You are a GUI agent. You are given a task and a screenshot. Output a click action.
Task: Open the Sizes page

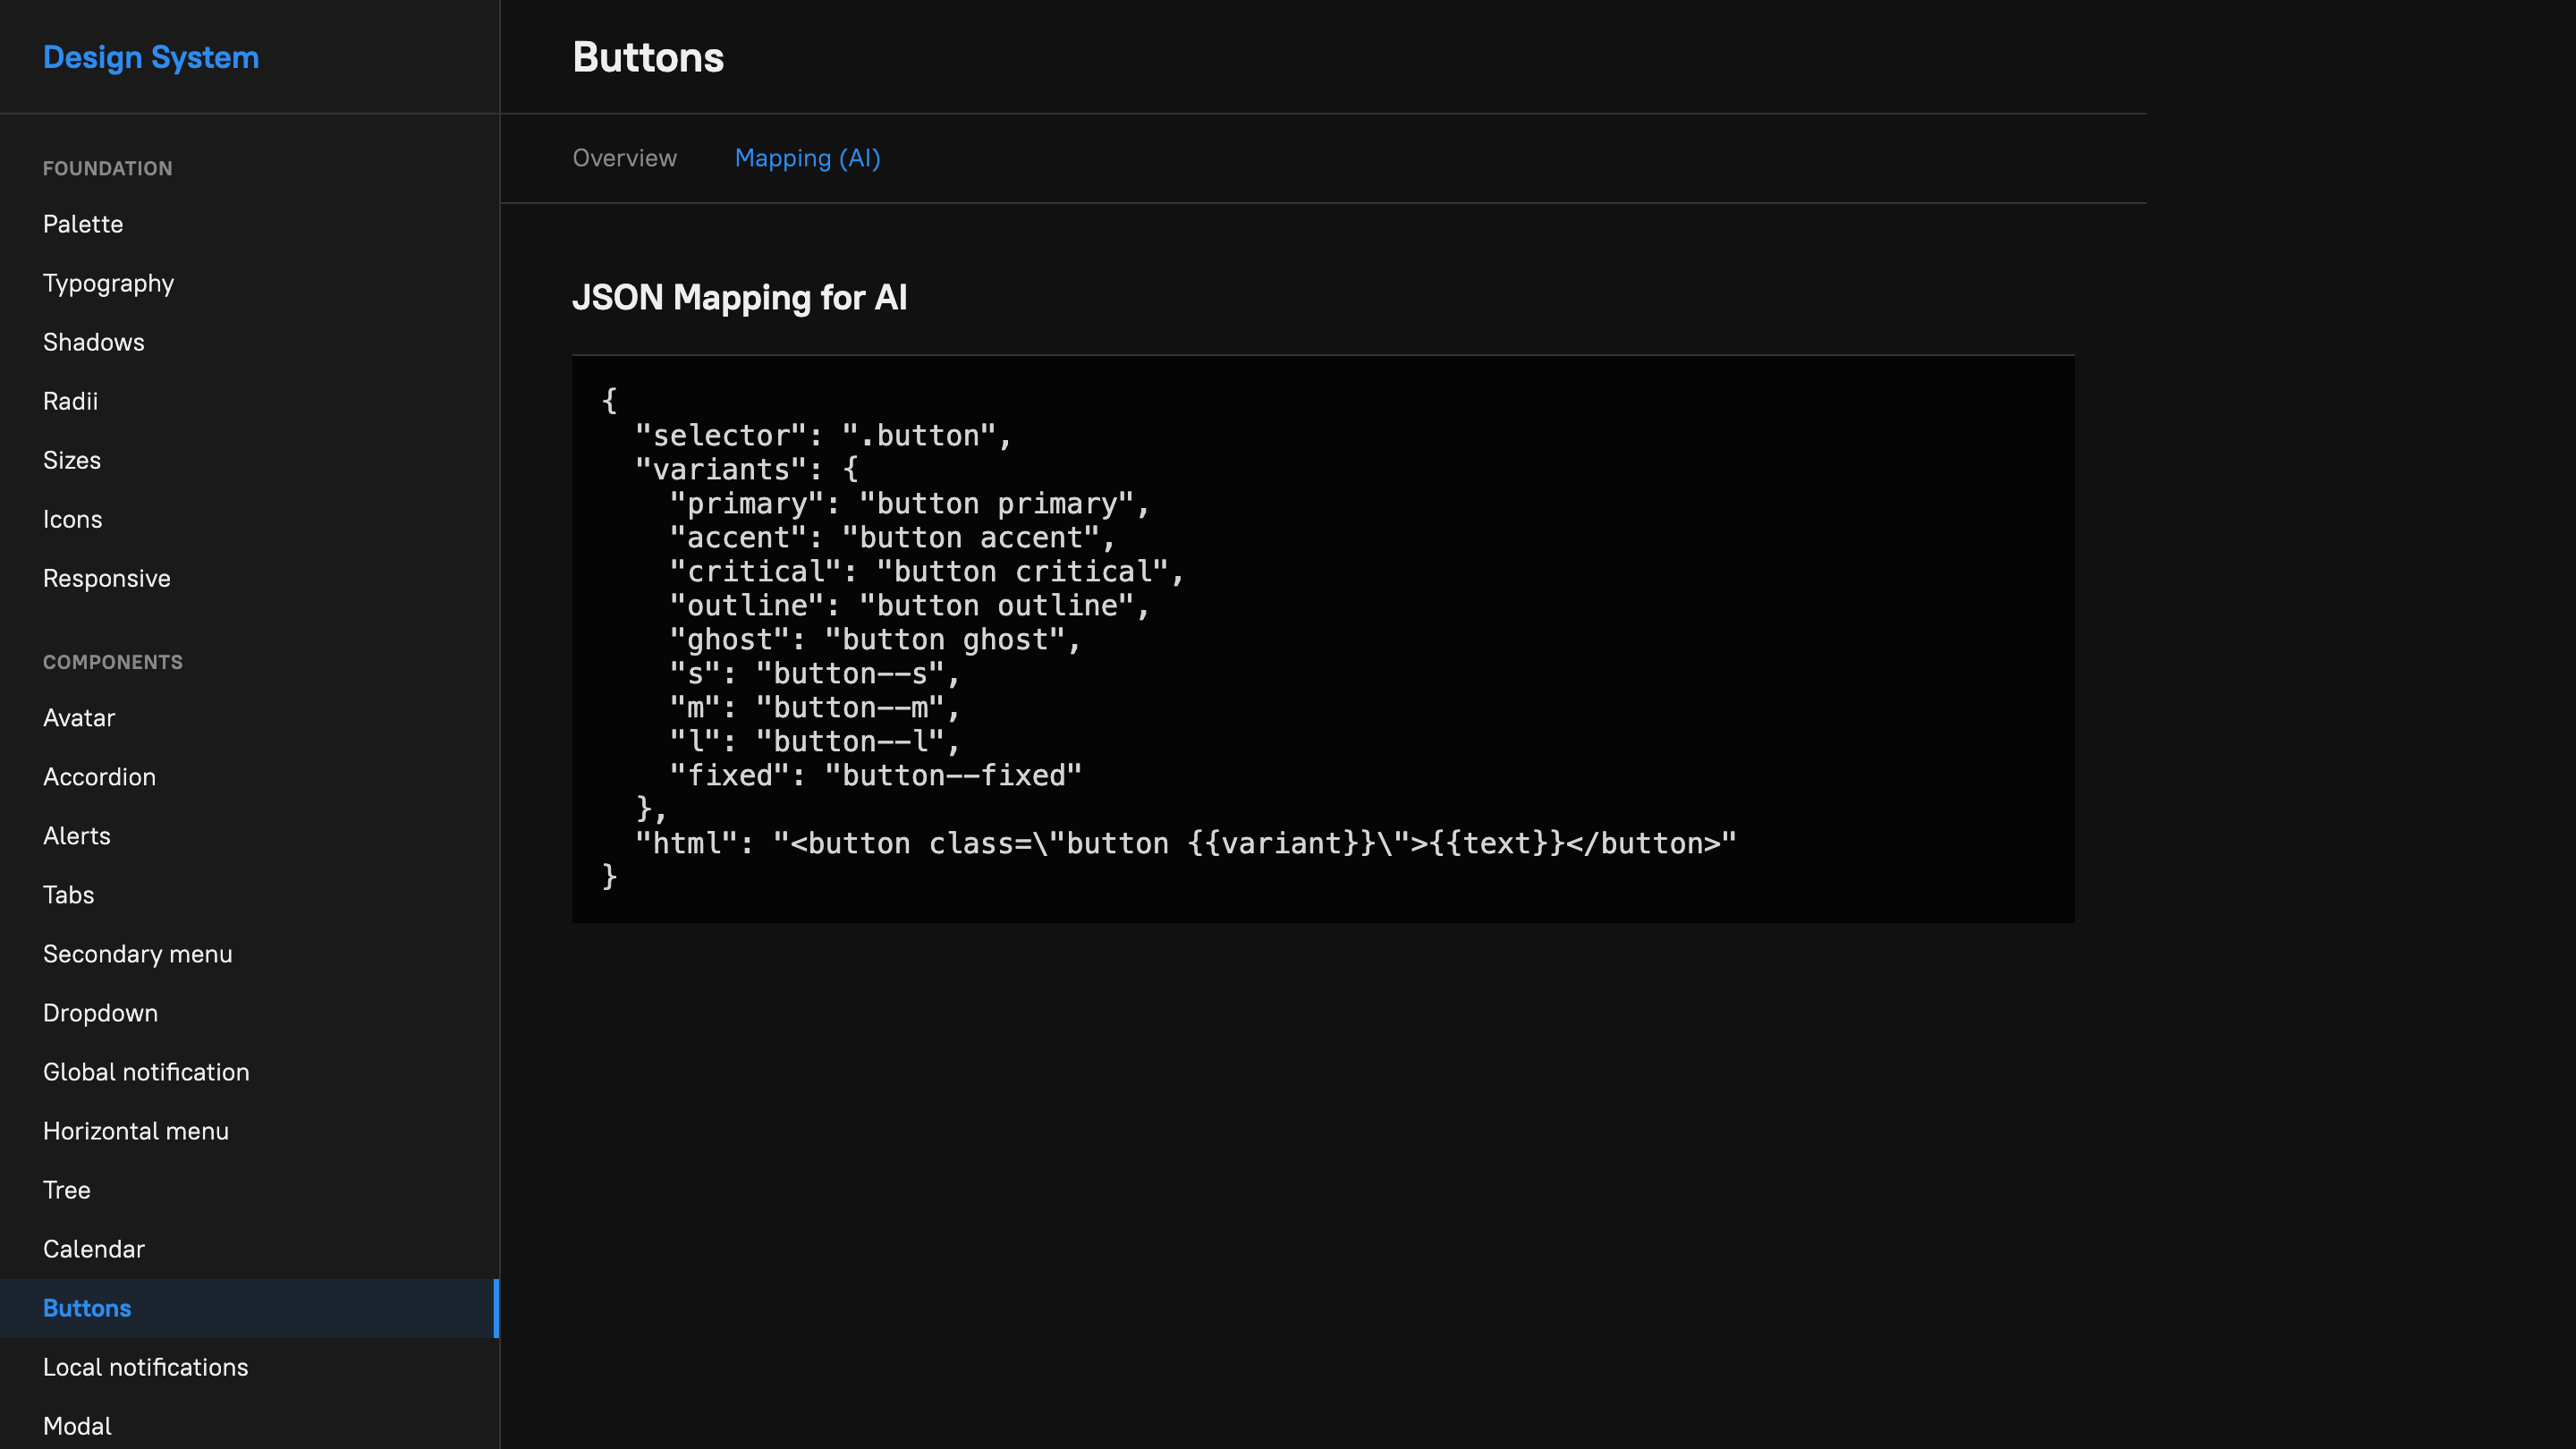[x=249, y=460]
